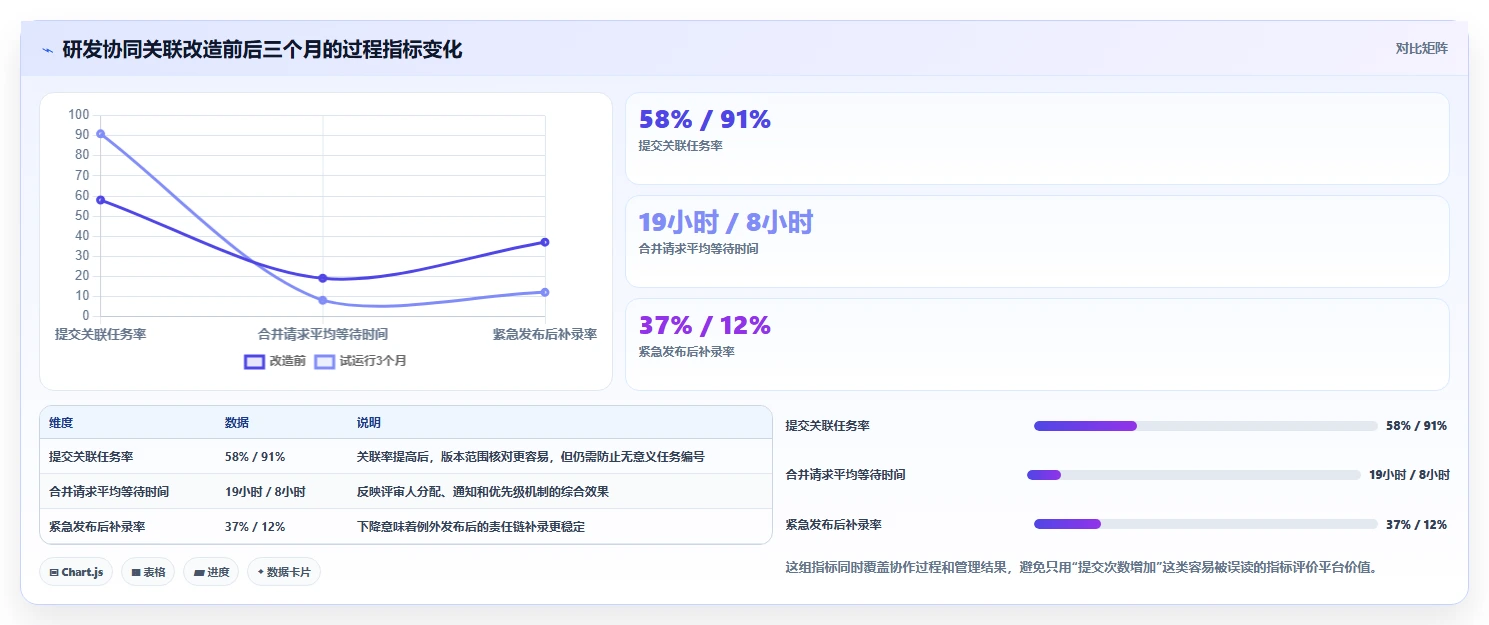Click the table cell 提交关联任务率

(91, 457)
